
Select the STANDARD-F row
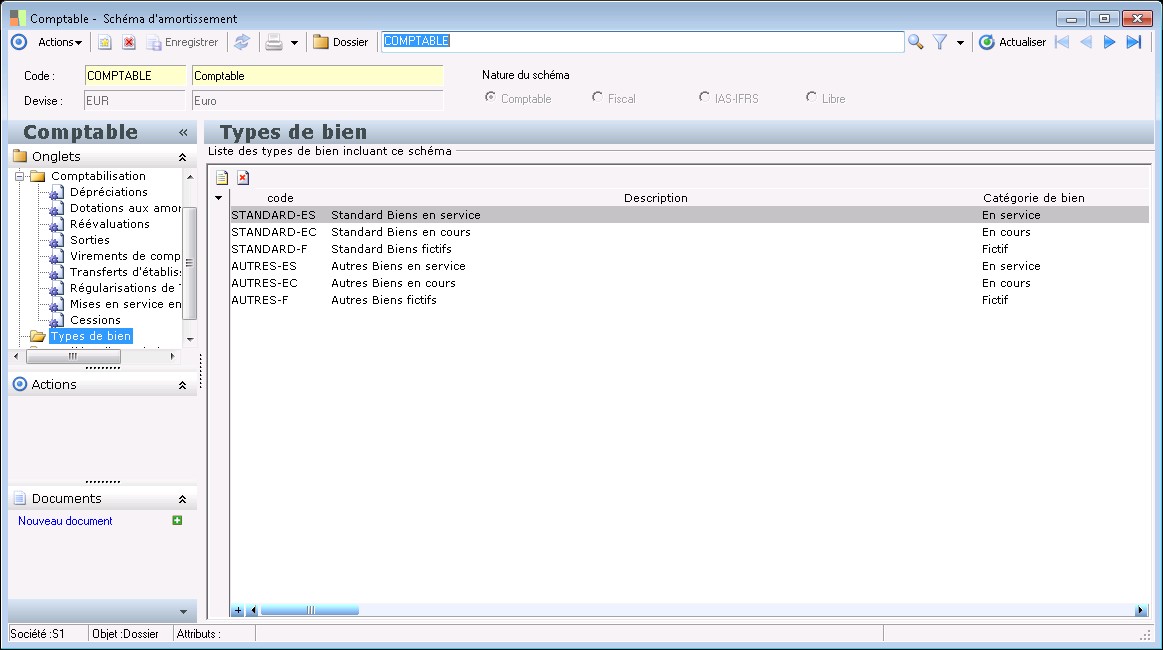click(689, 249)
